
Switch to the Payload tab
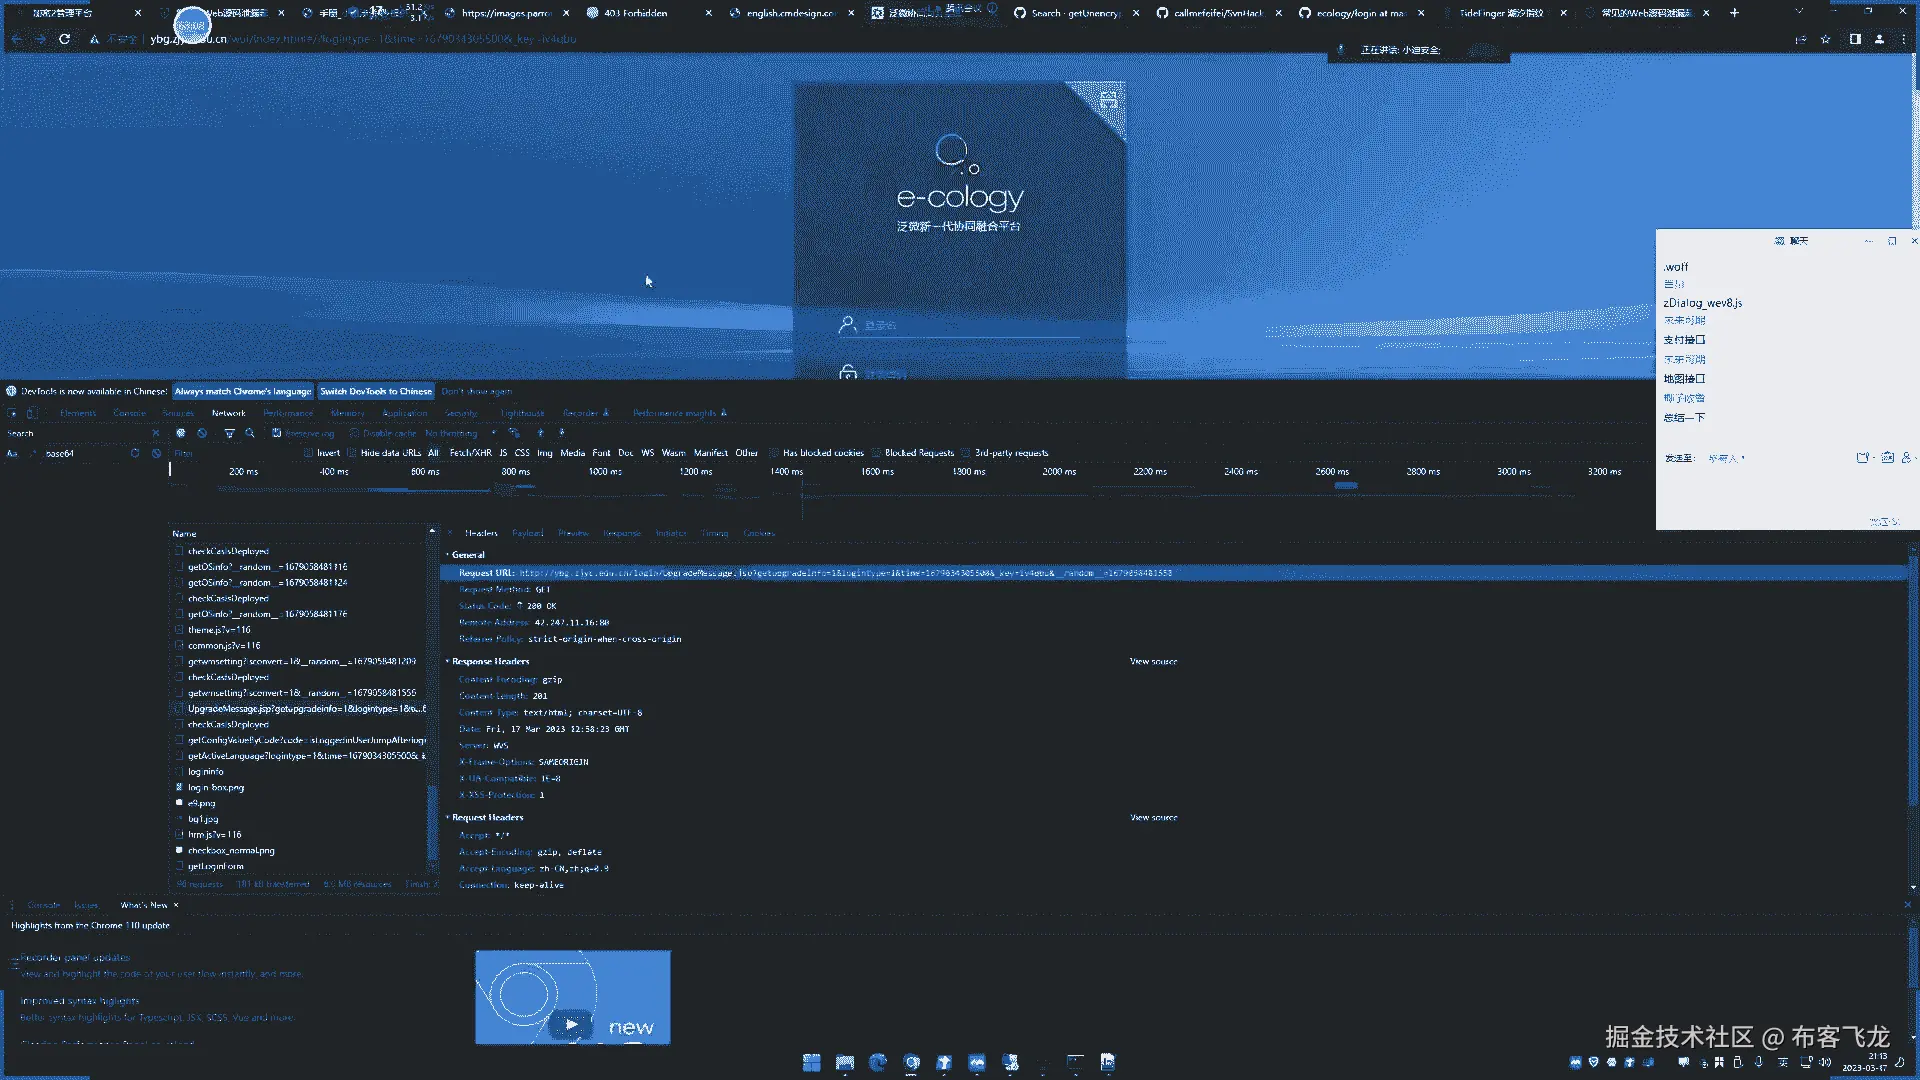527,533
